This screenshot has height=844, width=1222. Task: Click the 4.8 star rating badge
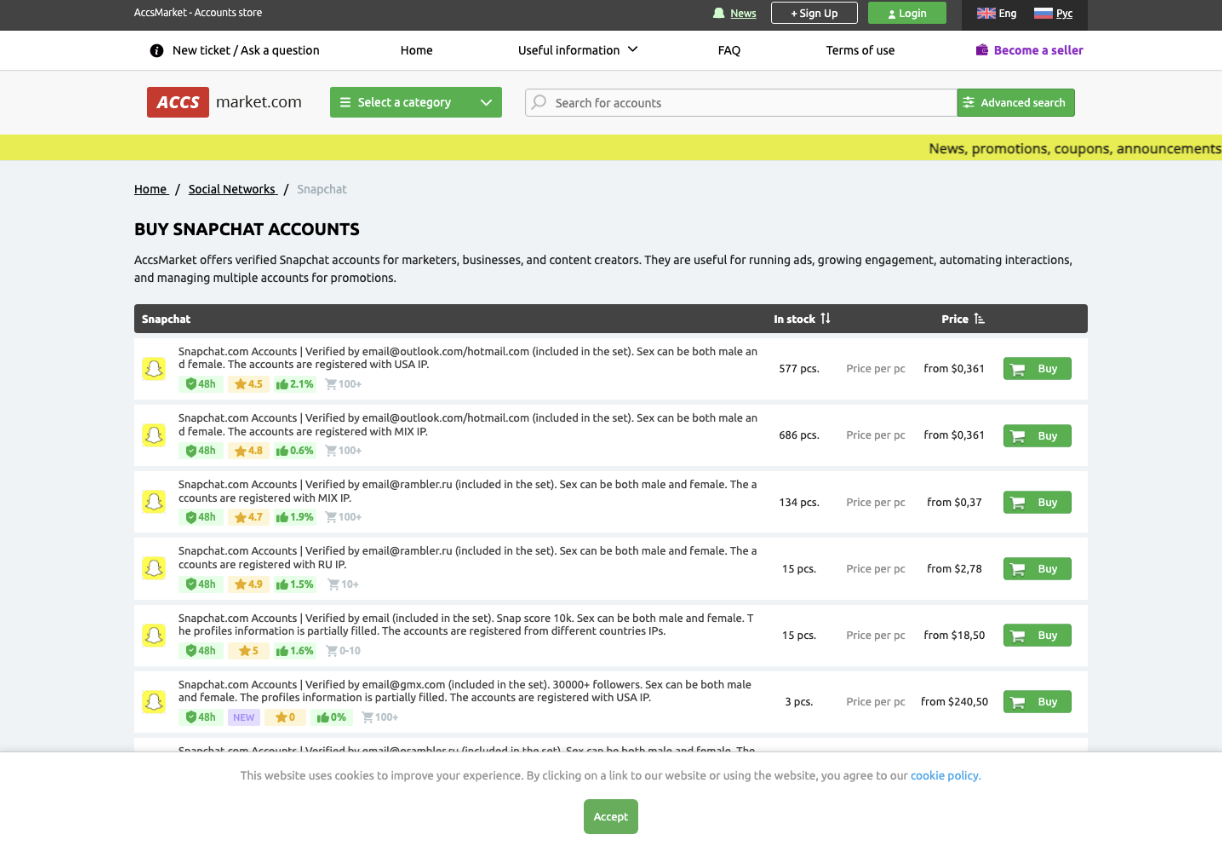click(248, 450)
